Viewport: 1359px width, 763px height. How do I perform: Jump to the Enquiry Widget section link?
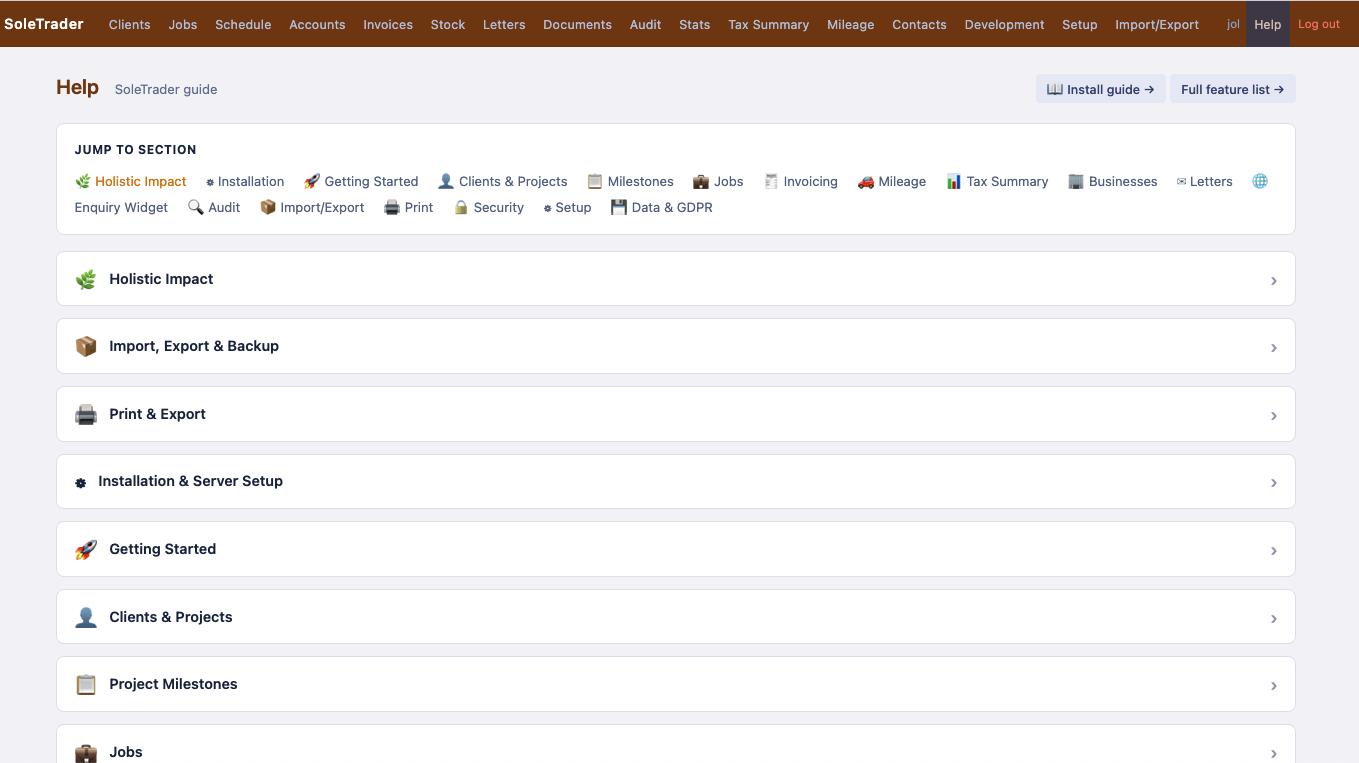coord(121,207)
